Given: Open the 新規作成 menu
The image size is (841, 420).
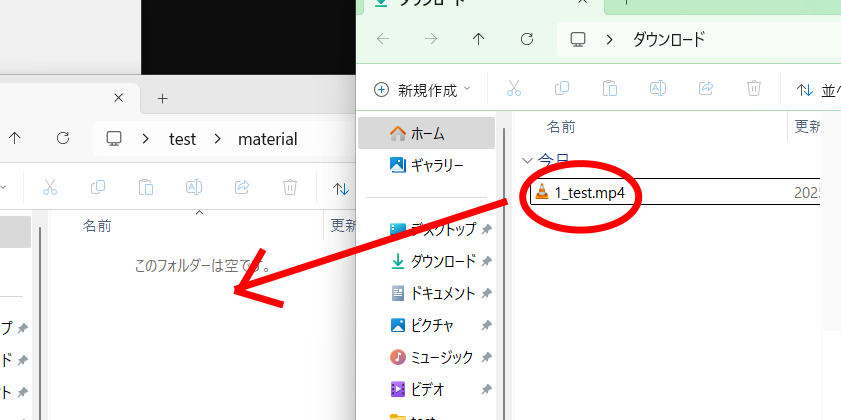Looking at the screenshot, I should pyautogui.click(x=422, y=90).
